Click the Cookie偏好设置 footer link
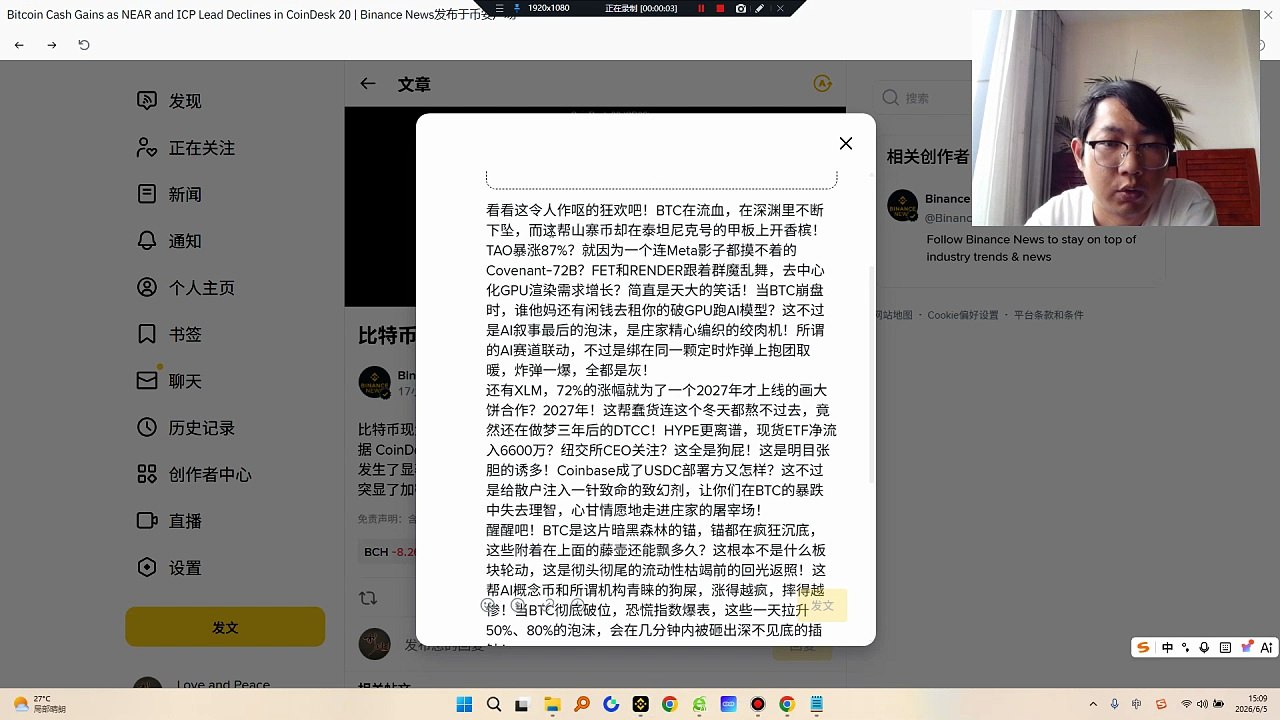 (963, 315)
